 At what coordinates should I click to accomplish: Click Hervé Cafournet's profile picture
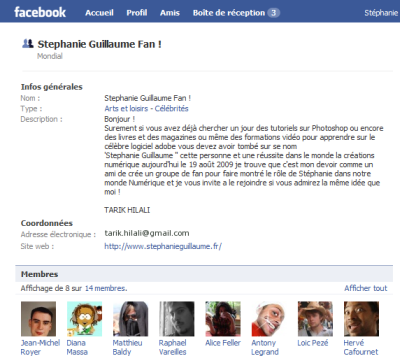[361, 319]
